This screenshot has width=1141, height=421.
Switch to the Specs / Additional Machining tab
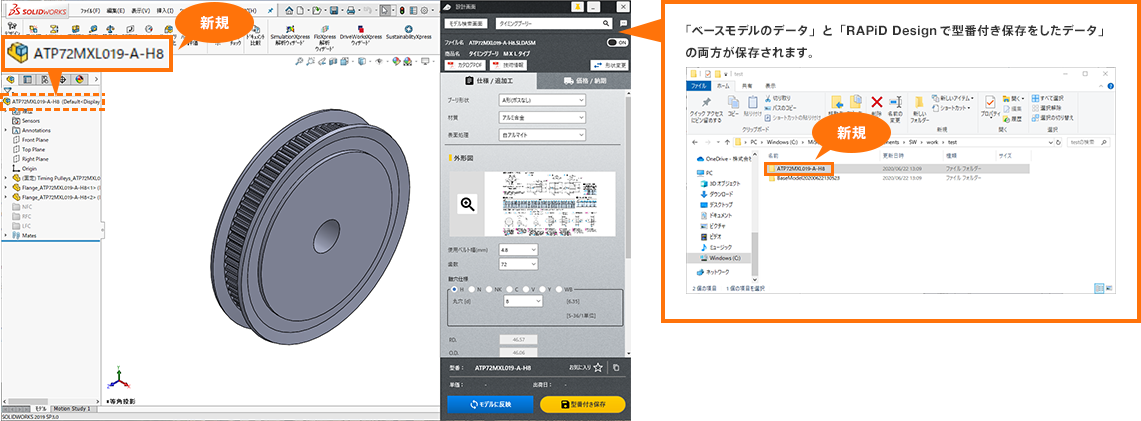(490, 80)
